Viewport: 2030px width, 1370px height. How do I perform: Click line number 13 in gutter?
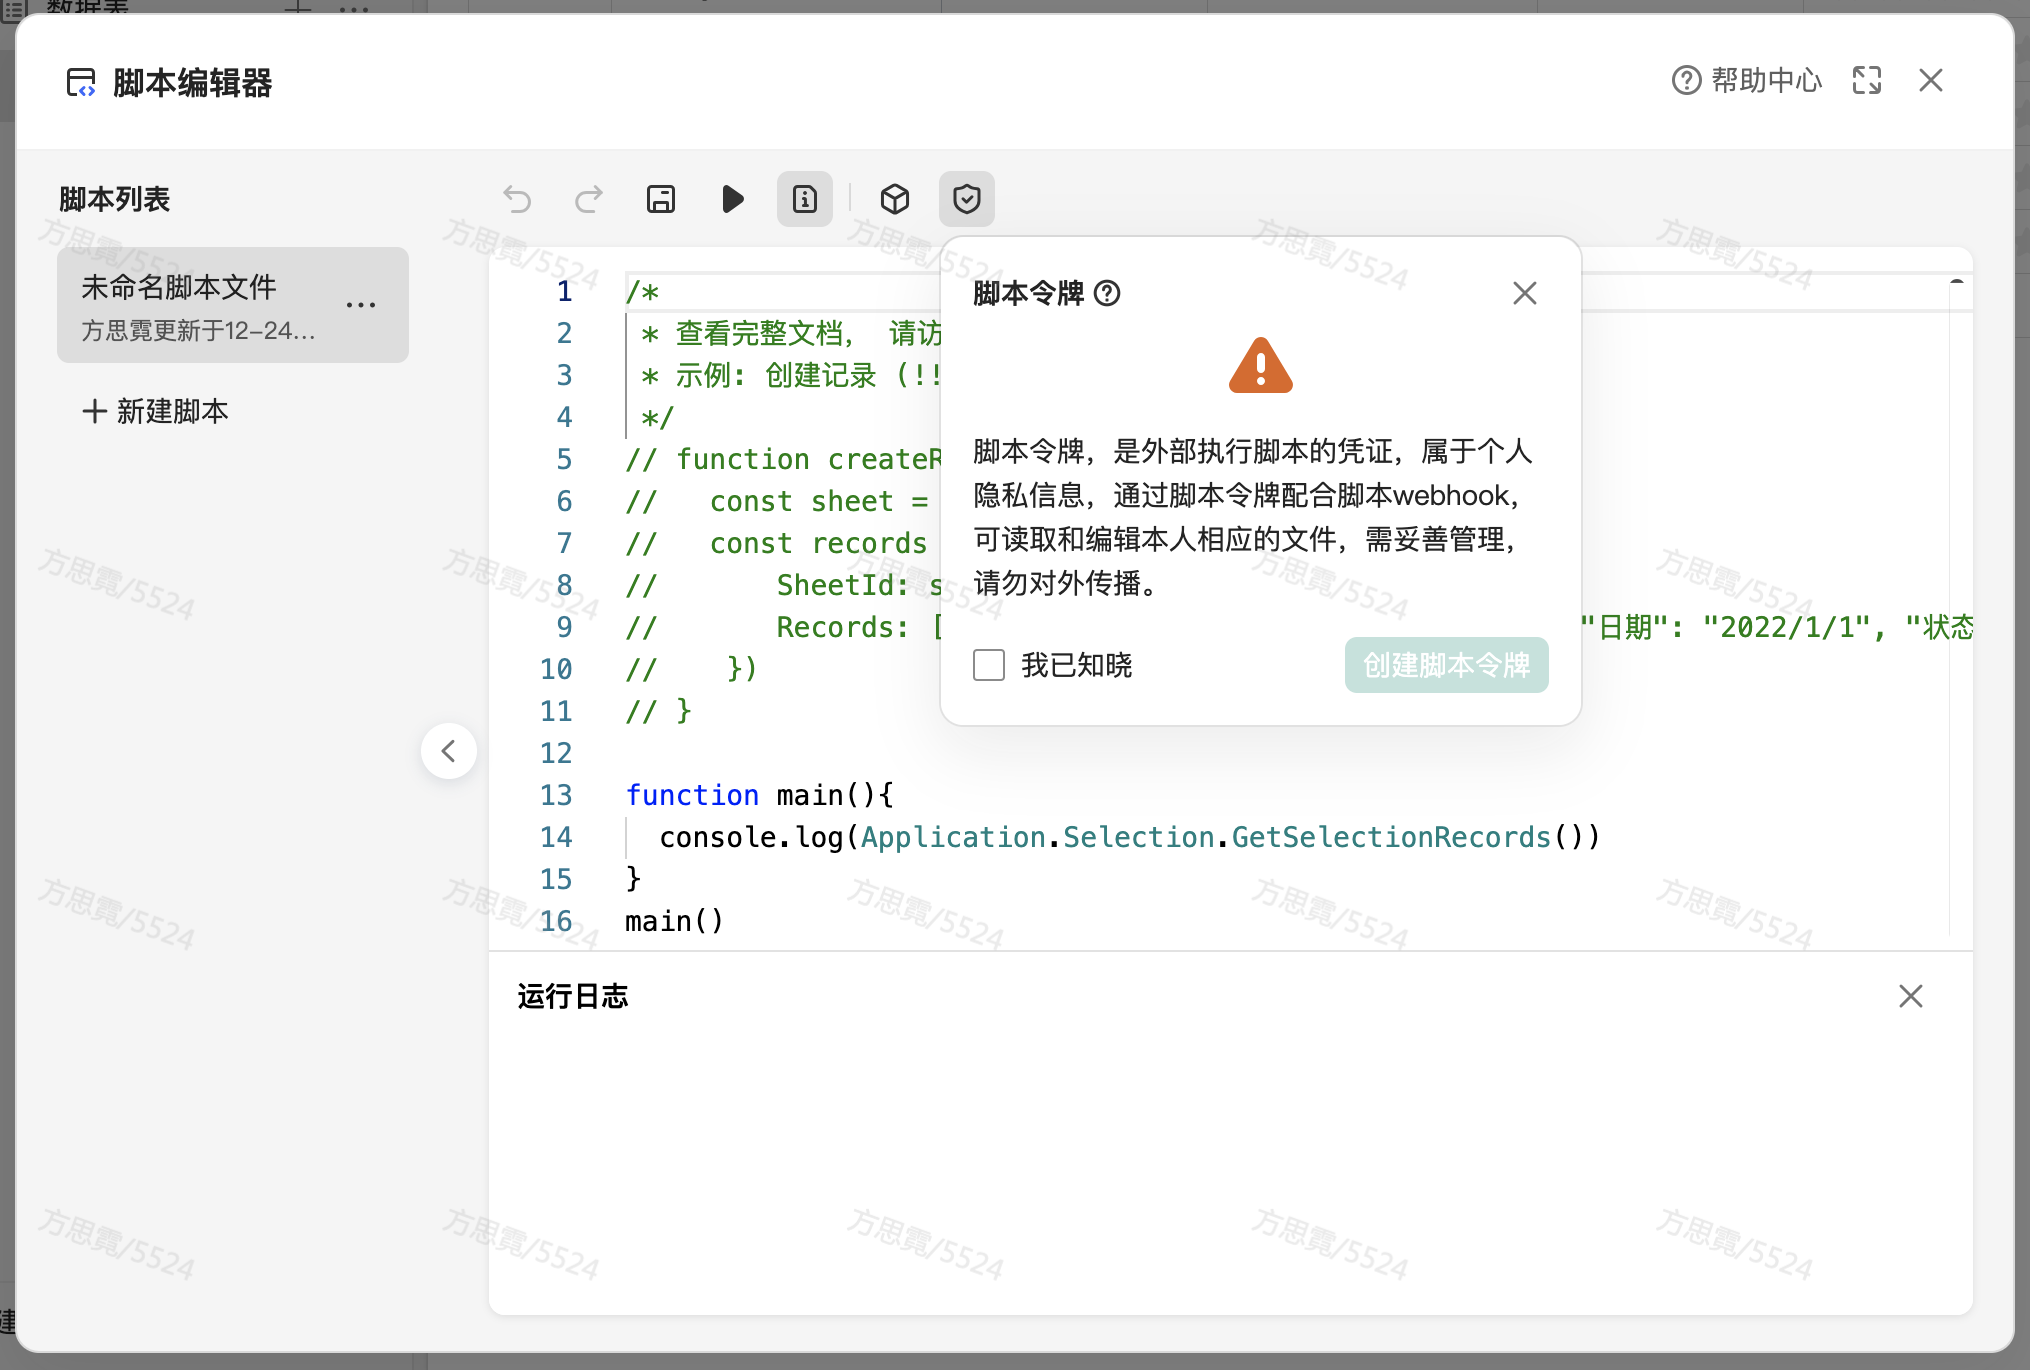coord(556,795)
